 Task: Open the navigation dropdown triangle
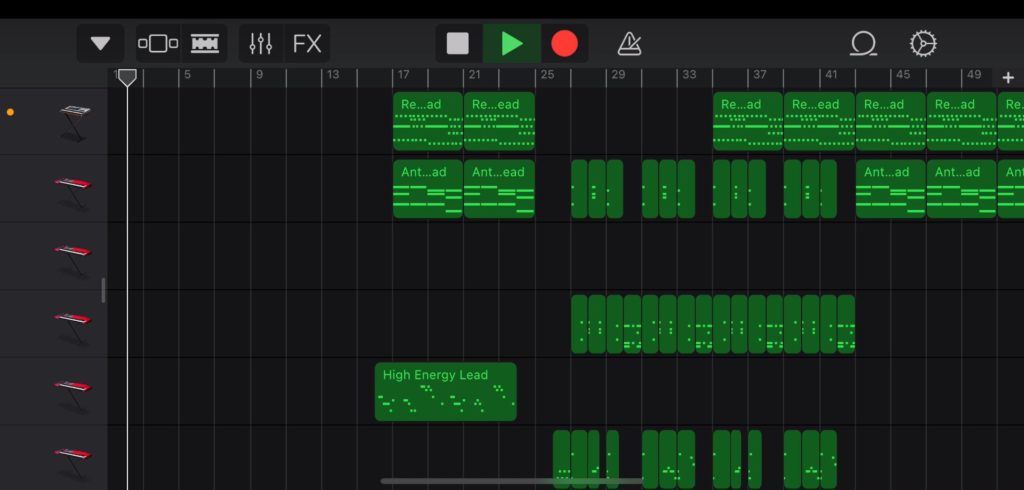[101, 44]
